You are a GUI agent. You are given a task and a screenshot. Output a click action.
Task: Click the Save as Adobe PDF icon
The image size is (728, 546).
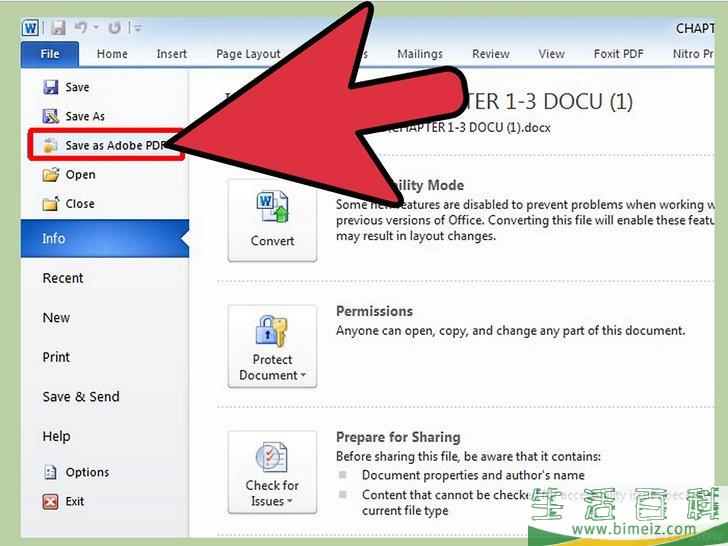click(51, 145)
